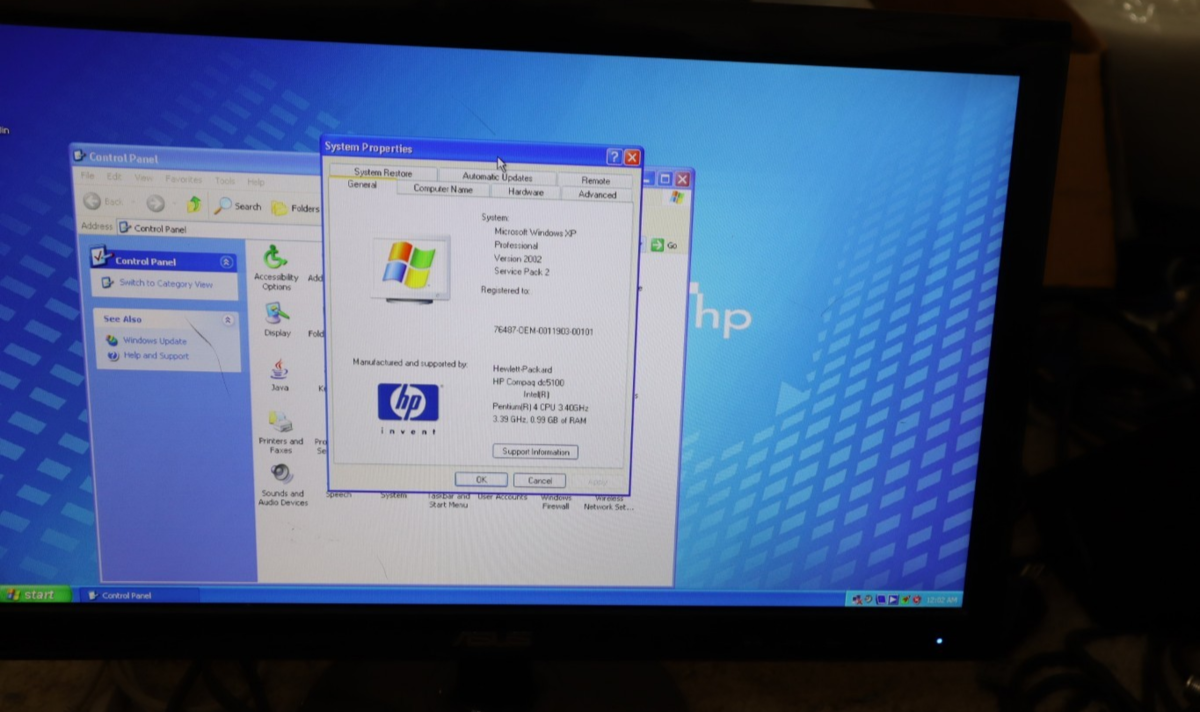Click the Up folder toolbar icon
This screenshot has height=712, width=1200.
(194, 205)
